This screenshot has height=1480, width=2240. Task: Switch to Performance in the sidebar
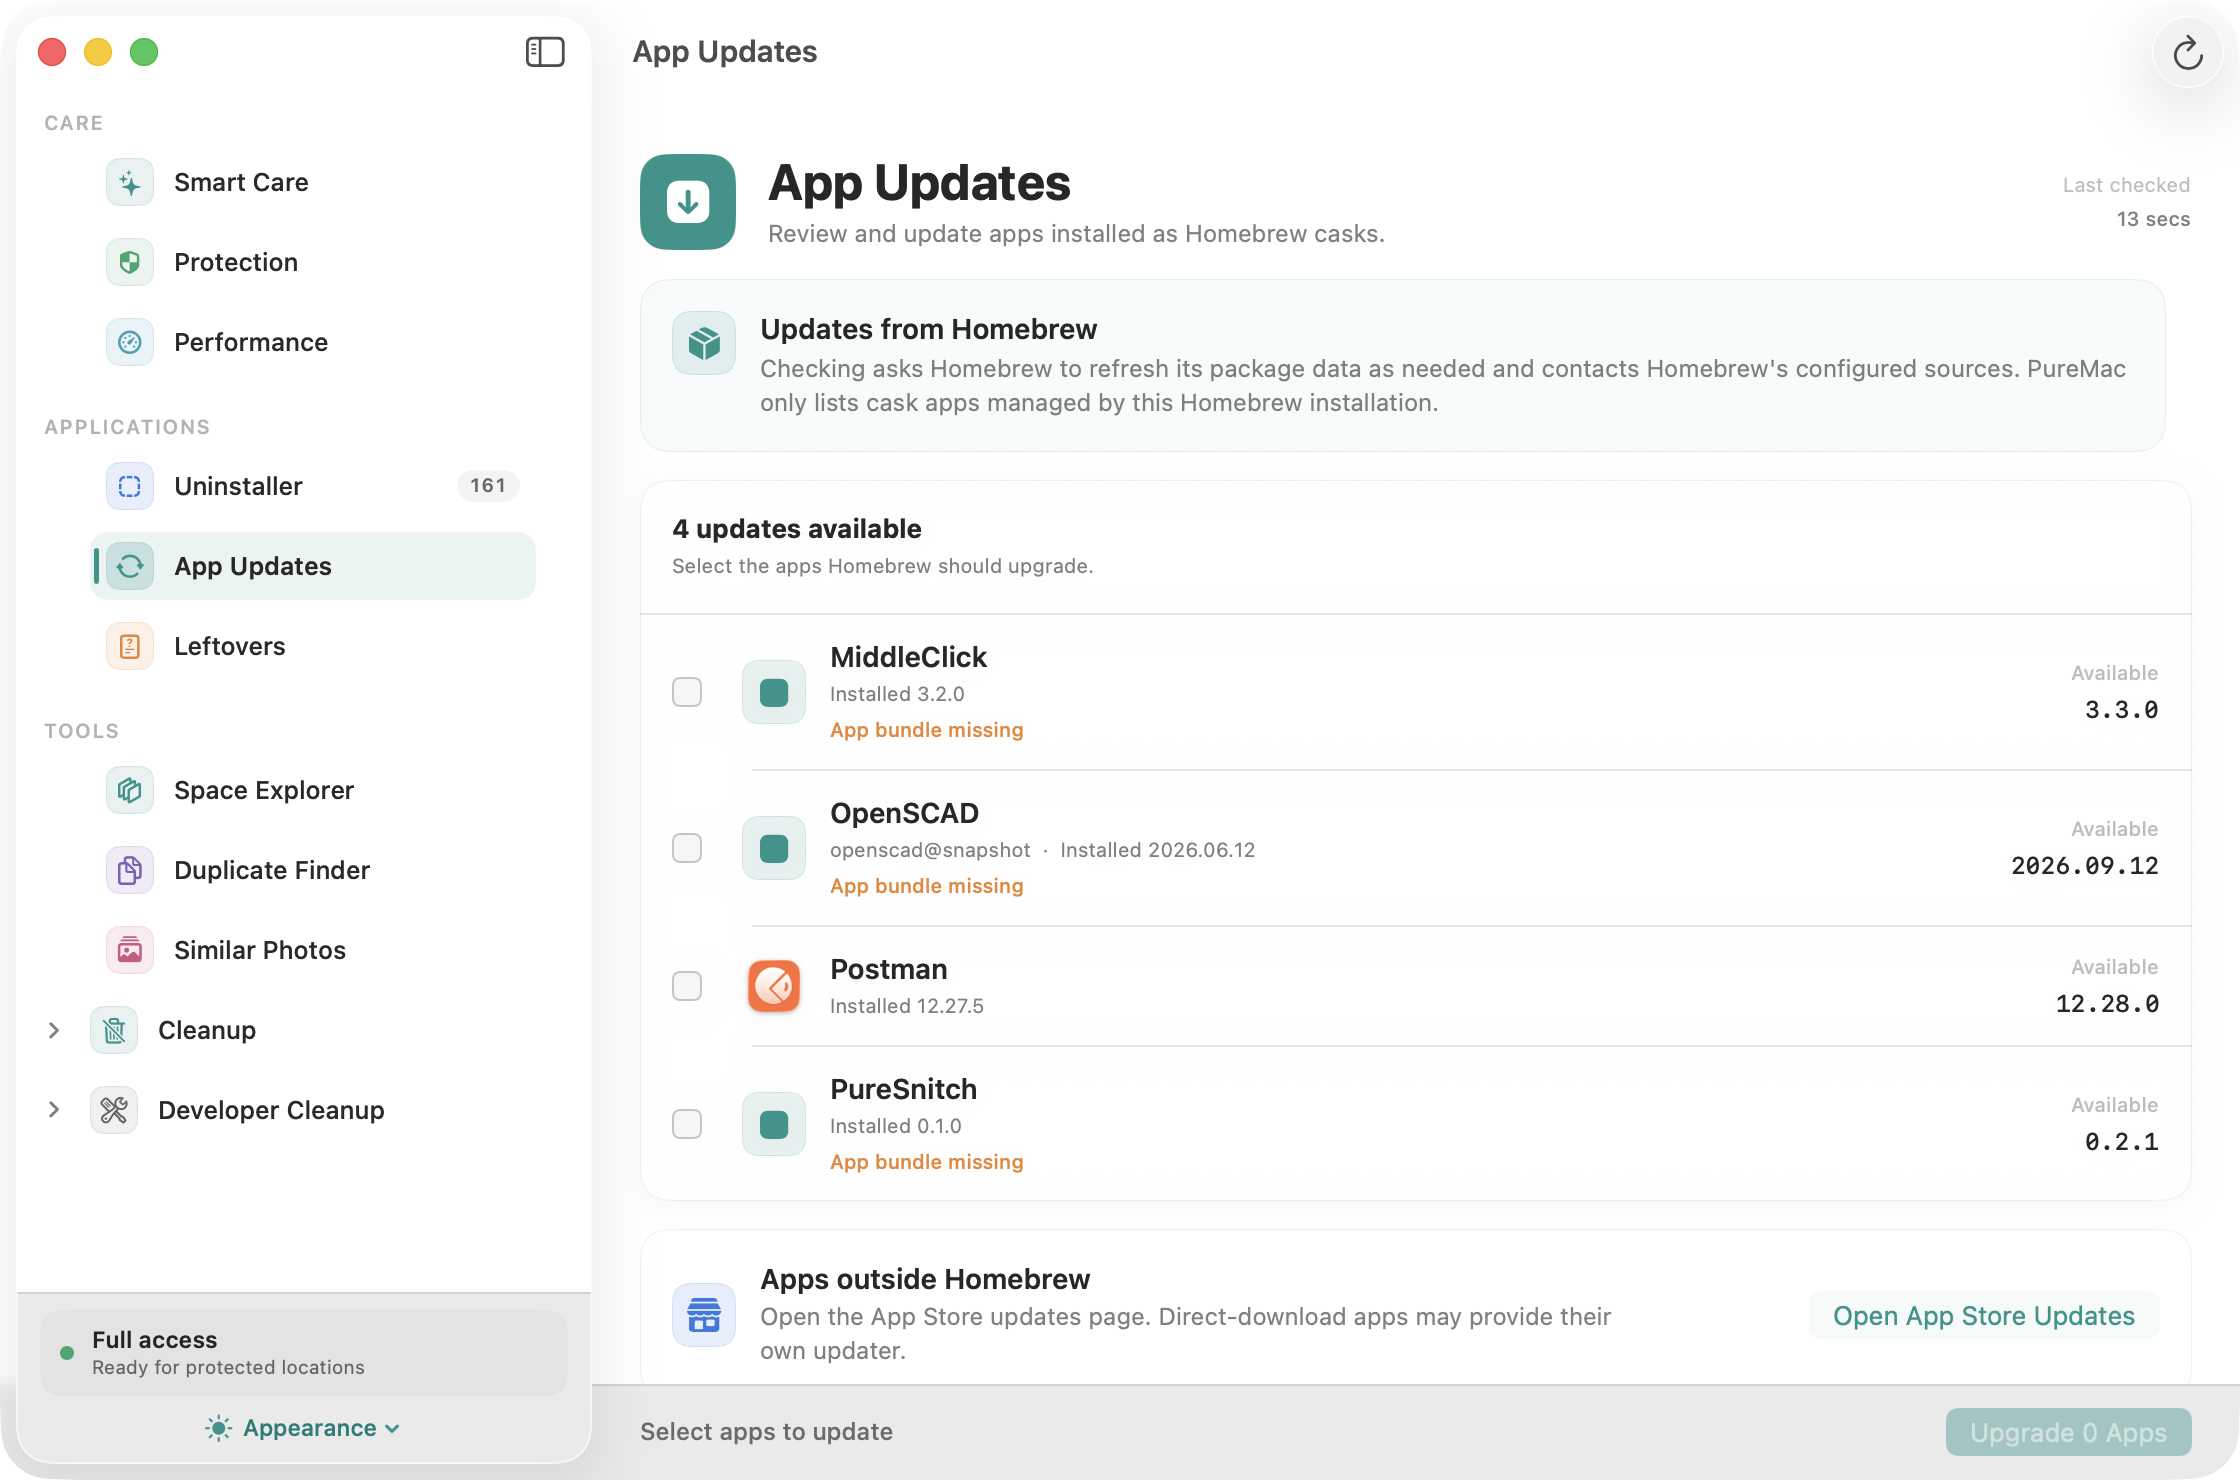[x=313, y=343]
